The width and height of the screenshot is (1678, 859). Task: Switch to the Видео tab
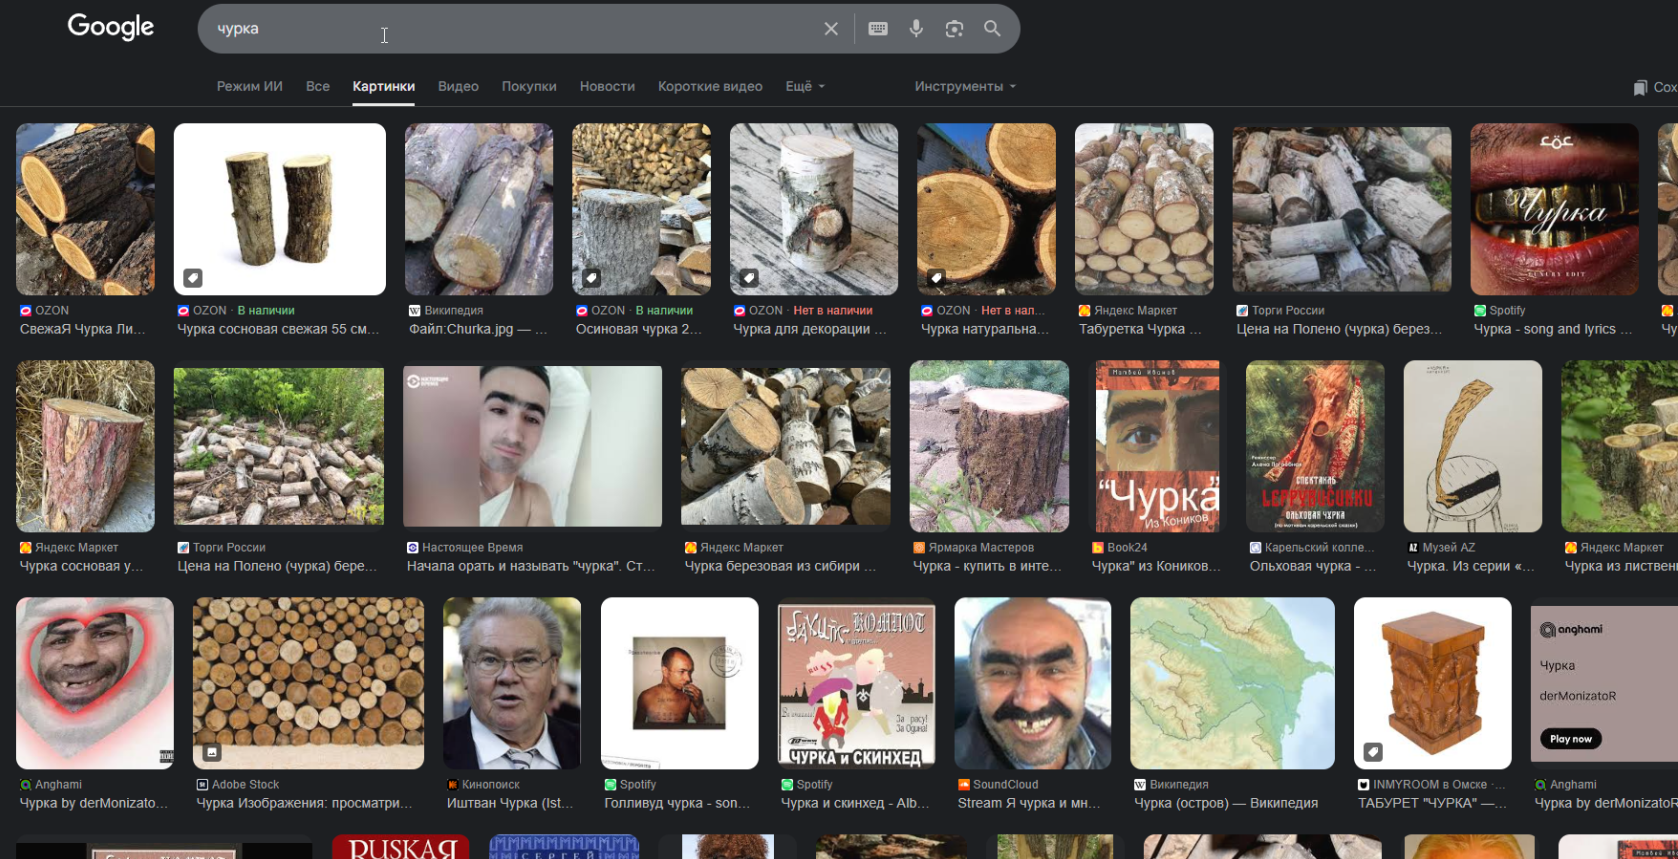tap(458, 87)
